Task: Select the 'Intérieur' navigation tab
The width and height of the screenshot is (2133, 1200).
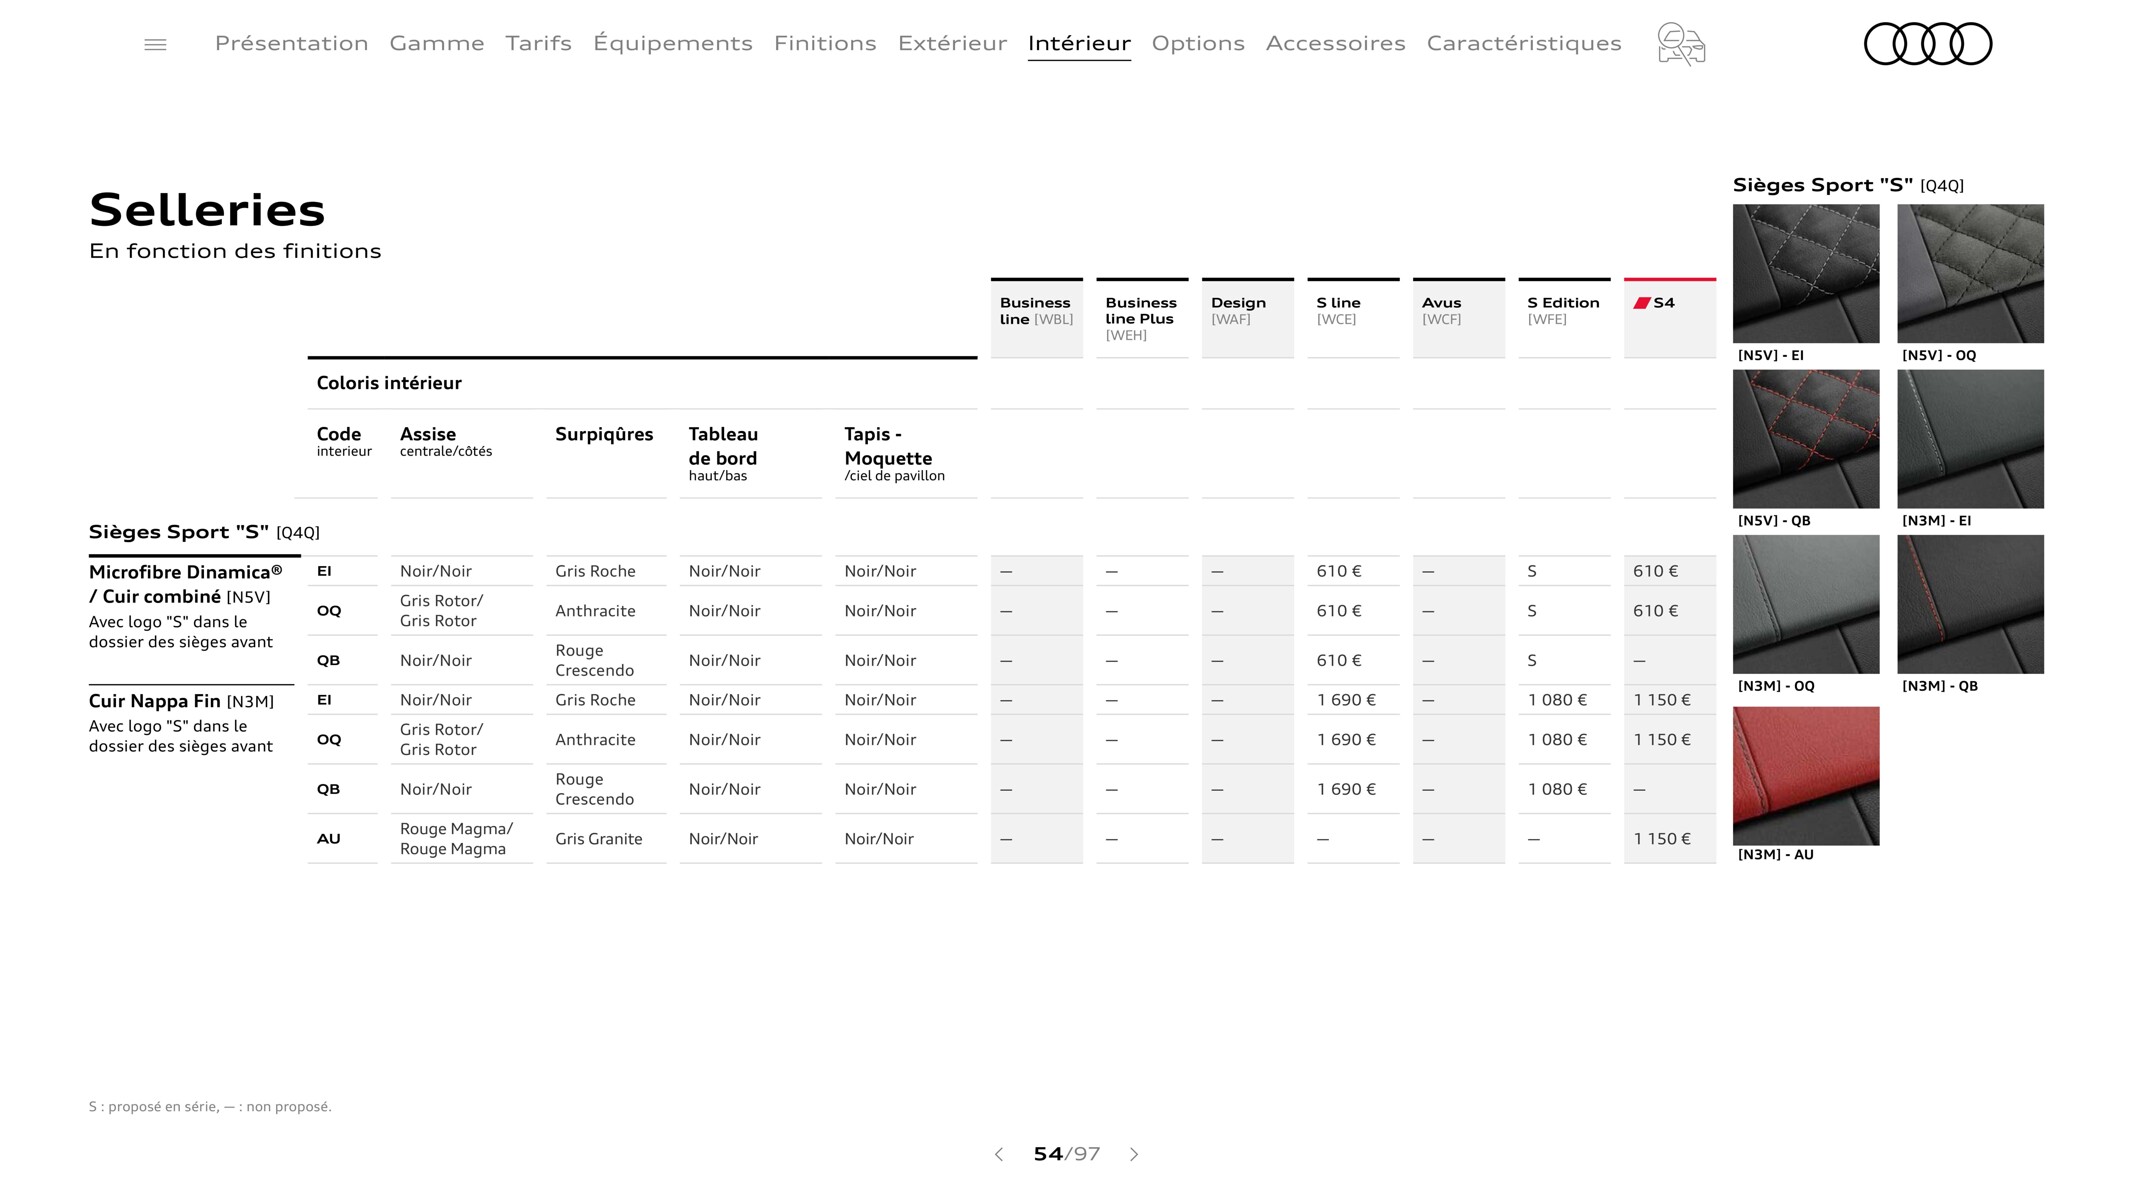Action: [1078, 42]
